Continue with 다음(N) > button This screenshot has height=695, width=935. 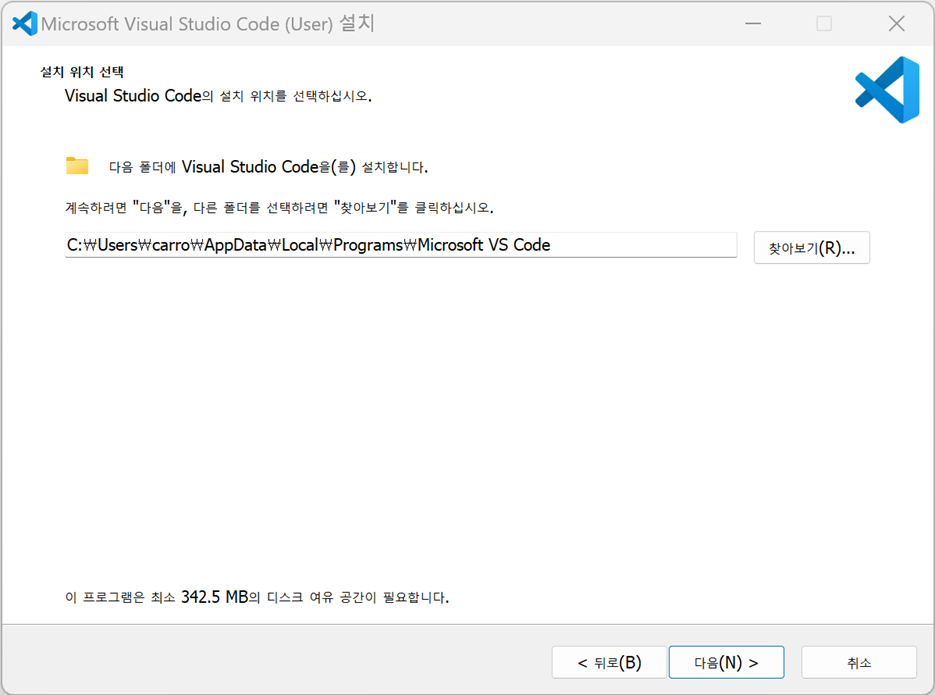(726, 662)
